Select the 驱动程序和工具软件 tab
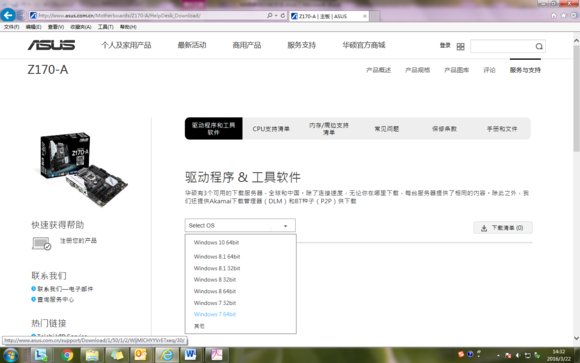 coord(213,128)
